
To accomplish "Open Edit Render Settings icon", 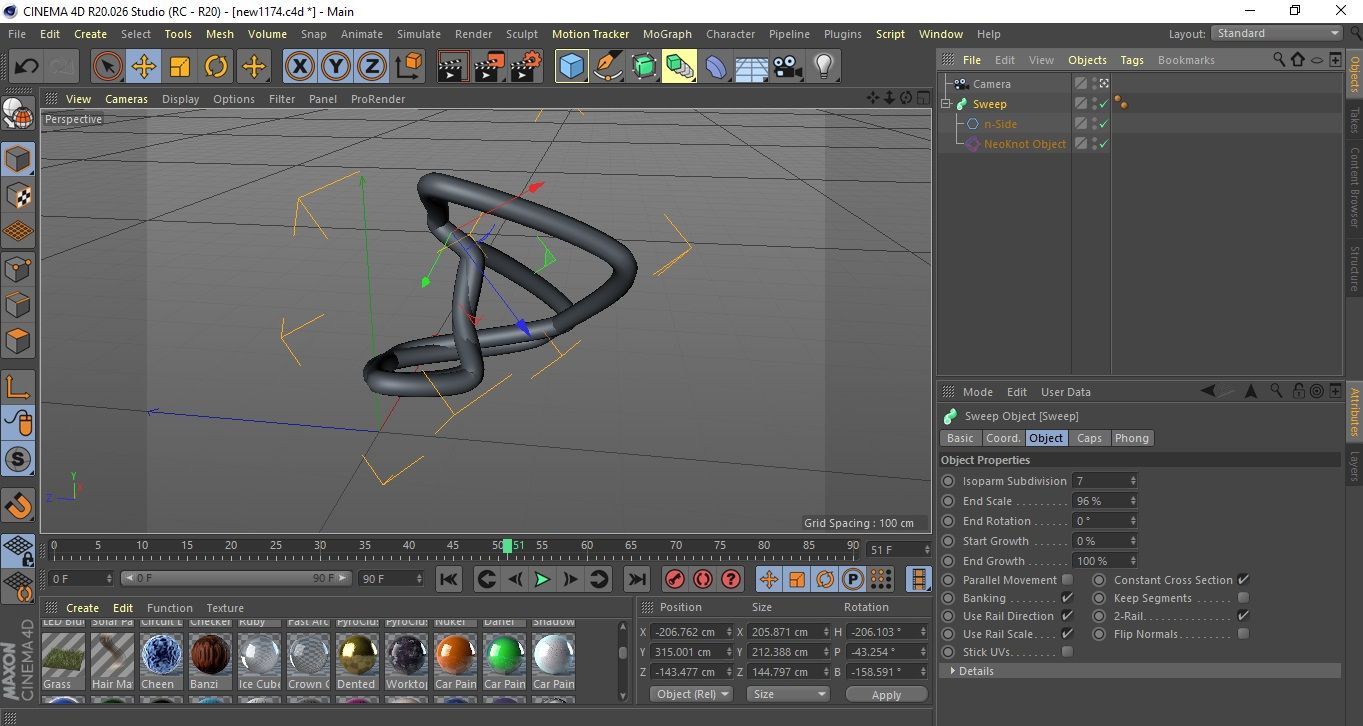I will 526,67.
